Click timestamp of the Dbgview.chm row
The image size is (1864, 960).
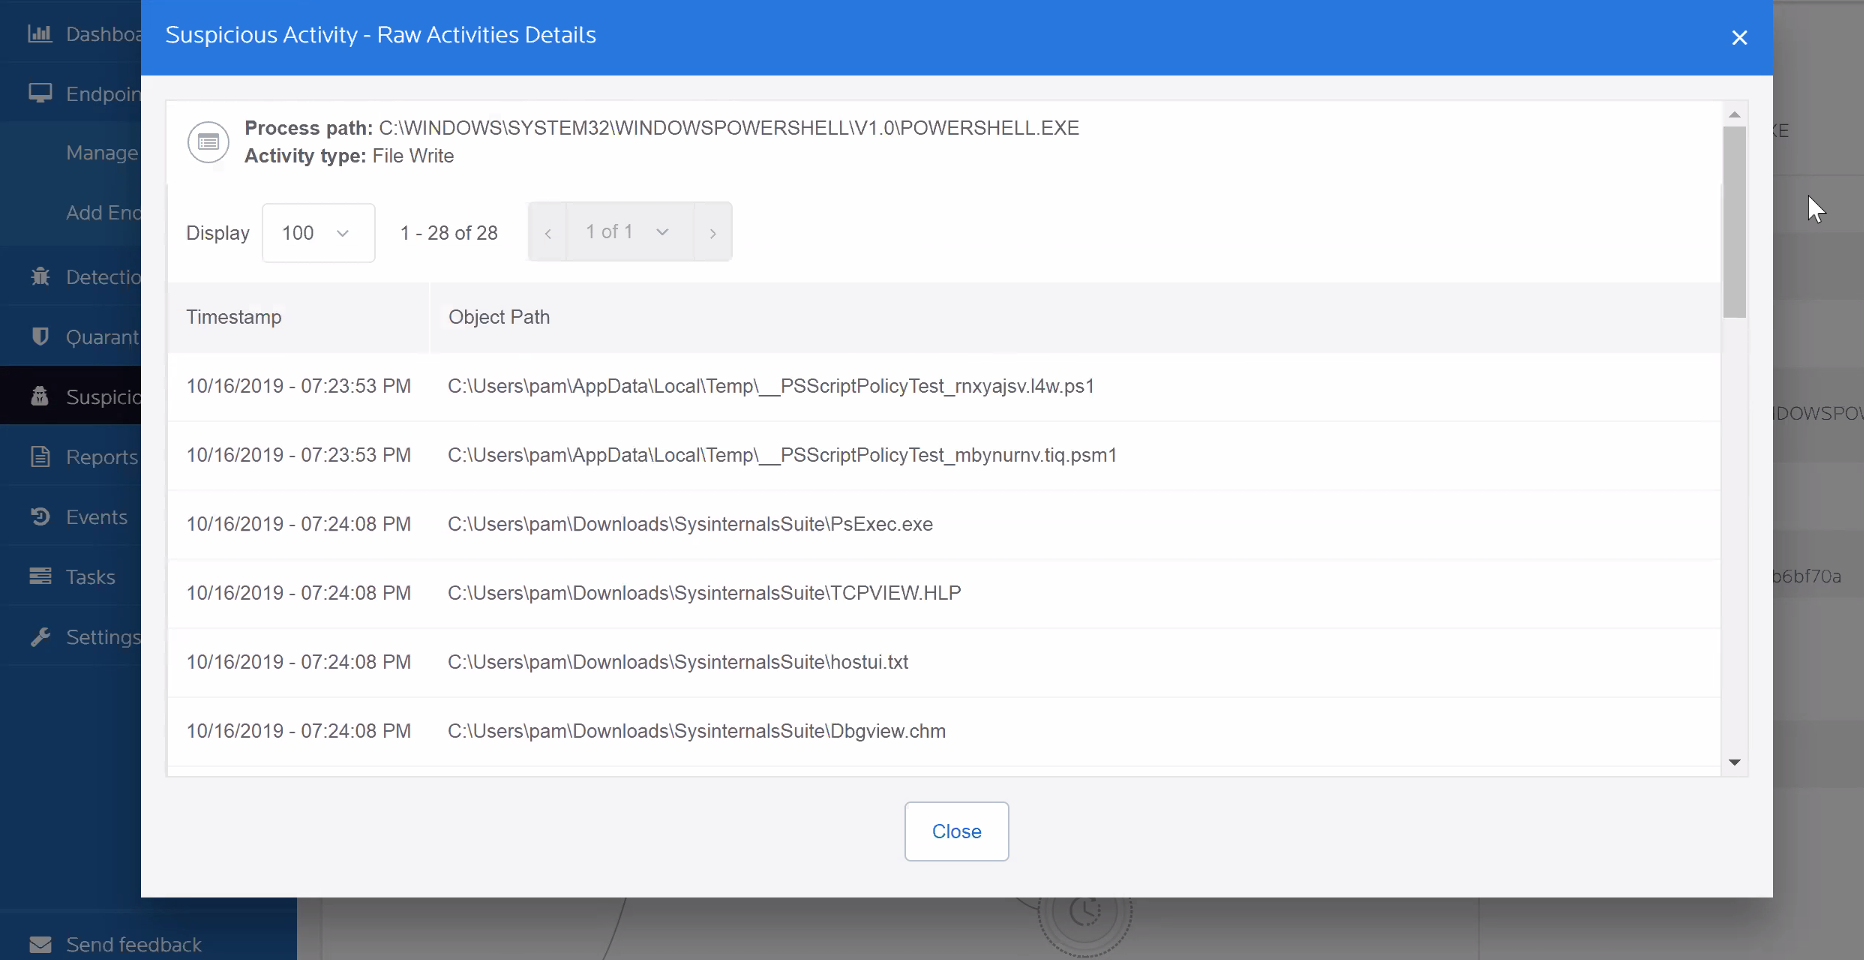pos(298,731)
